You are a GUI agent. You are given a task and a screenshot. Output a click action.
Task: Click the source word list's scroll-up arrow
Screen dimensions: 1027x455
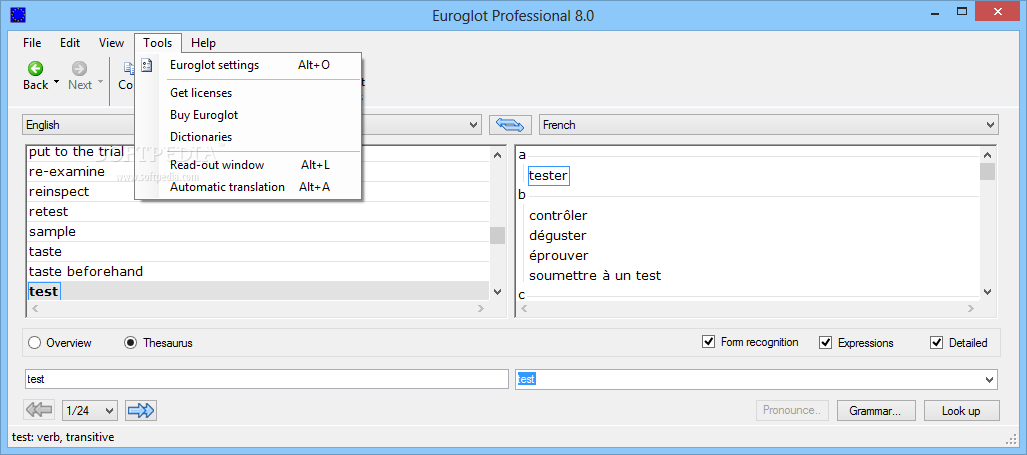click(497, 155)
